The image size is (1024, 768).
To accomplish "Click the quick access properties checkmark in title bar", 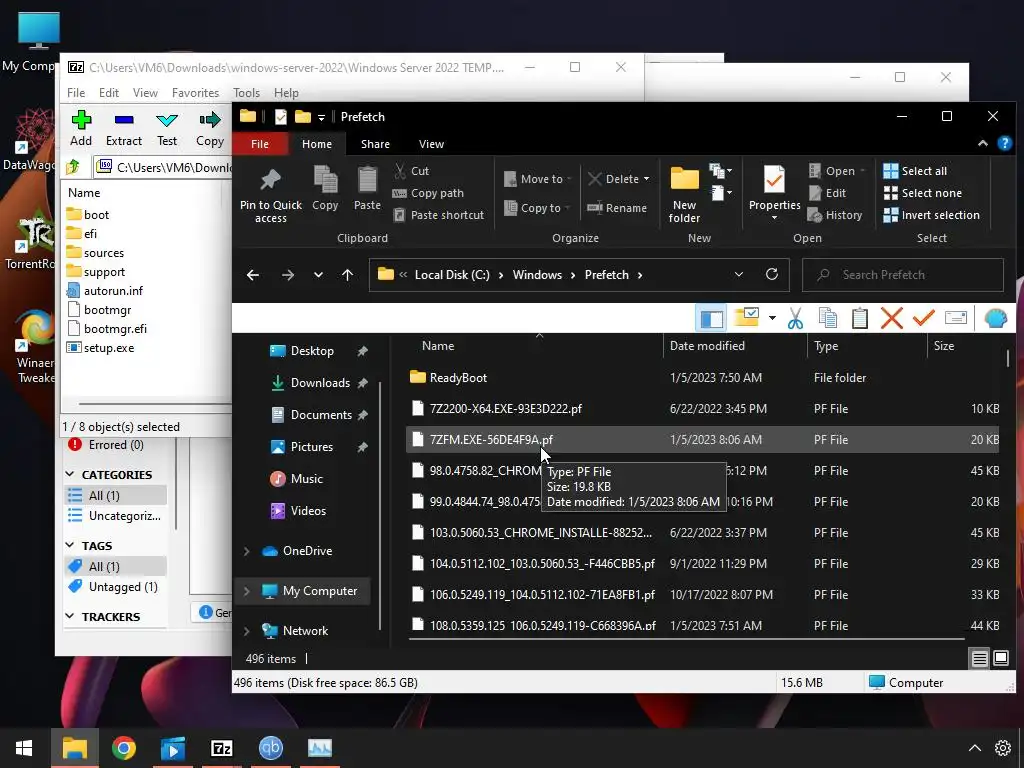I will (281, 117).
